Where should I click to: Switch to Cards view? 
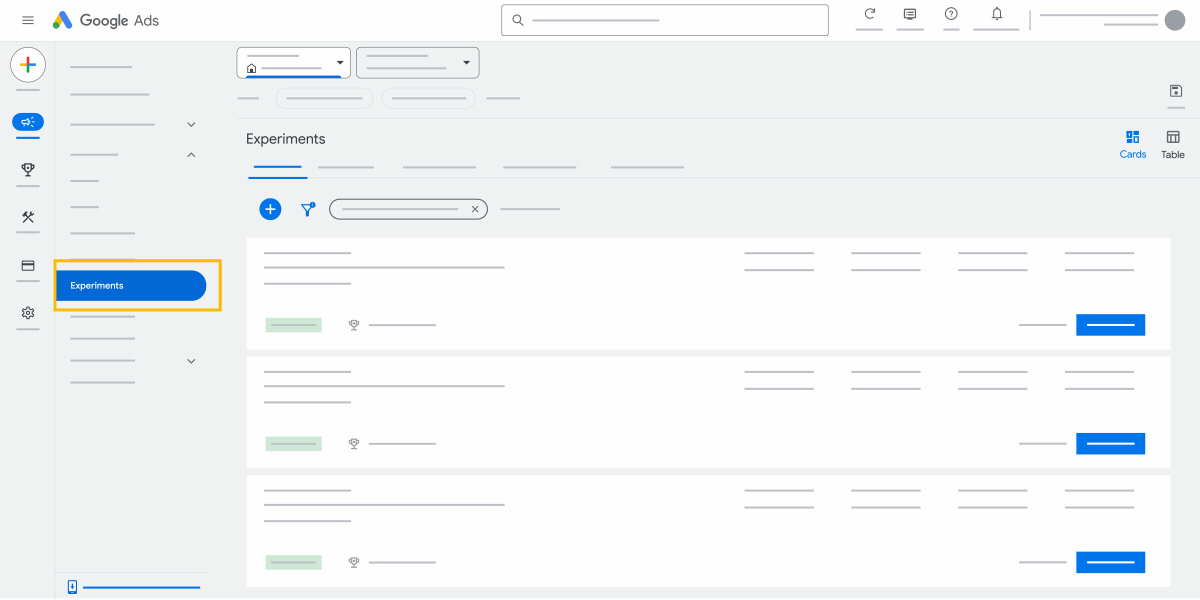click(x=1133, y=143)
